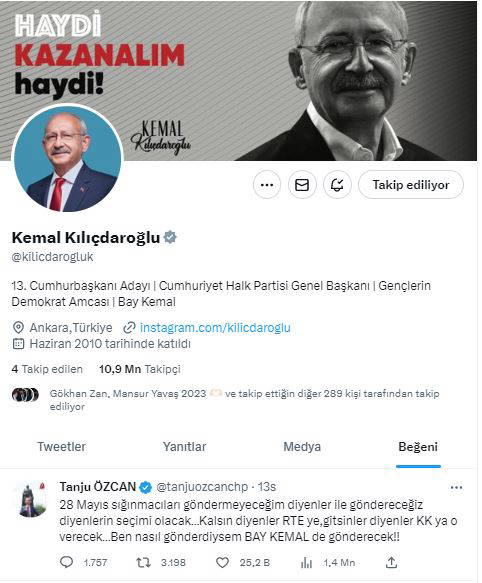Click the retweet arrows icon
This screenshot has height=583, width=482.
point(143,562)
